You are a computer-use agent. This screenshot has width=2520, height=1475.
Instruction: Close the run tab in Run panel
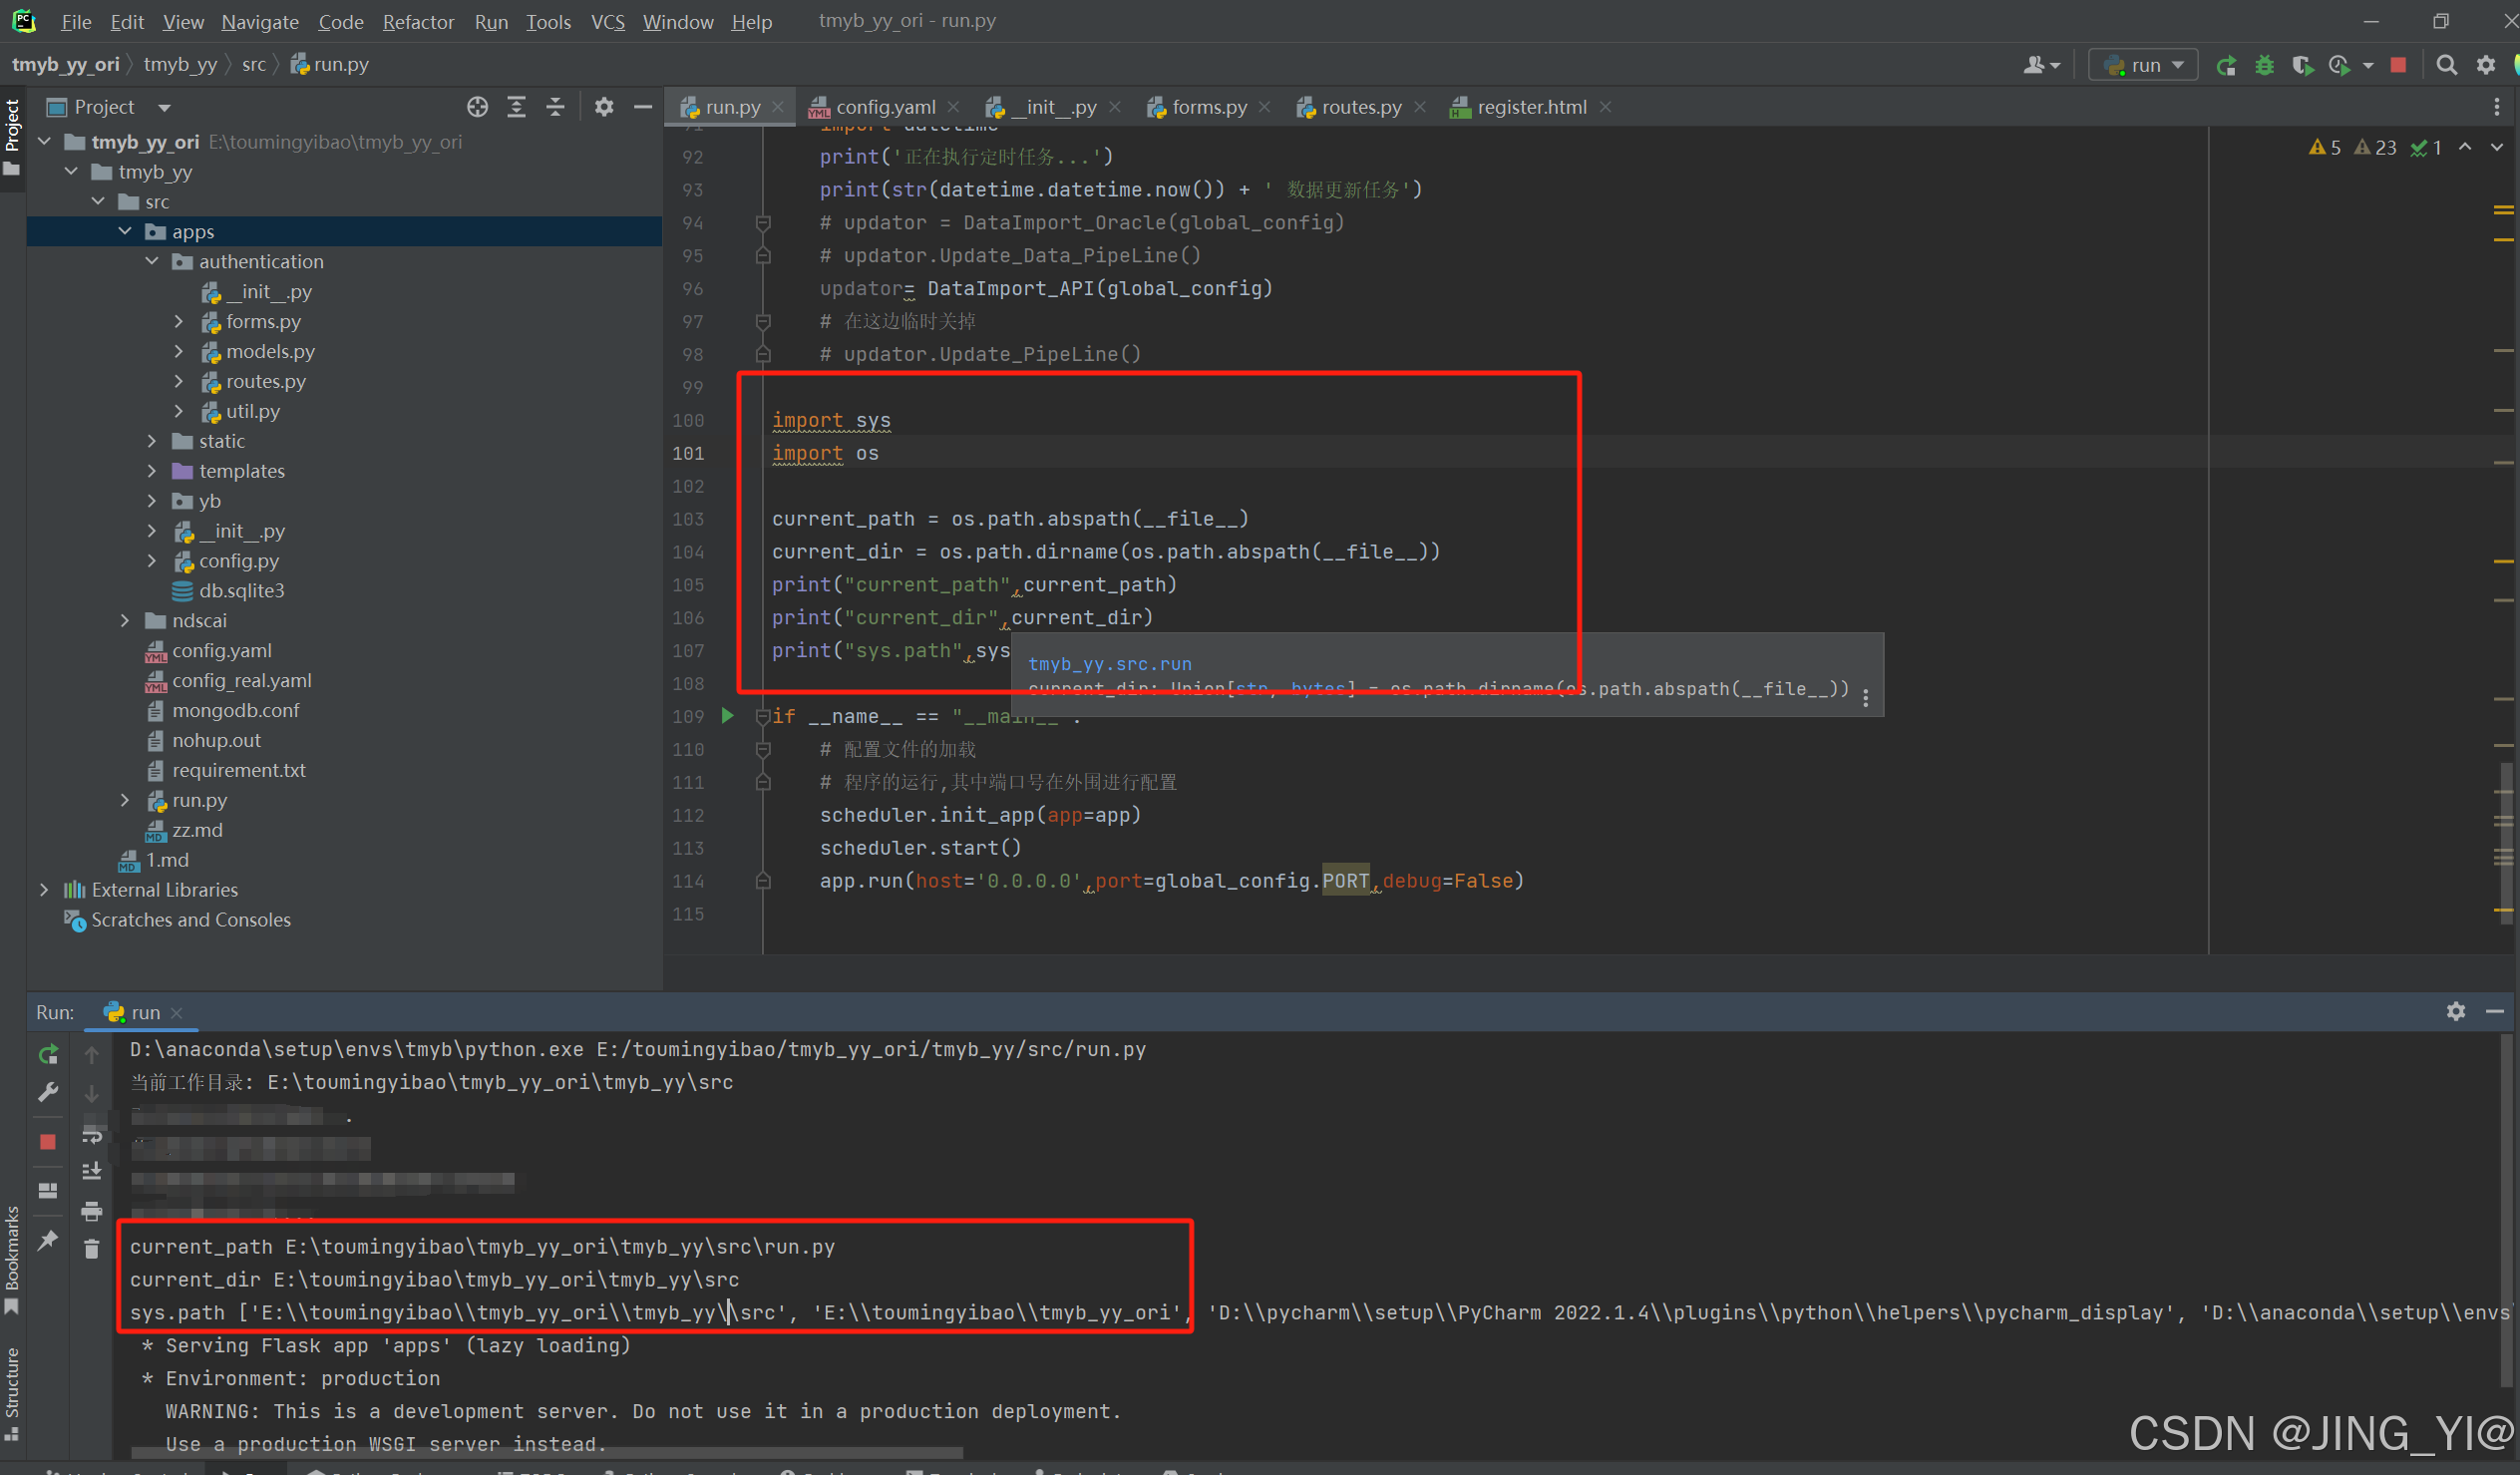(x=177, y=1013)
